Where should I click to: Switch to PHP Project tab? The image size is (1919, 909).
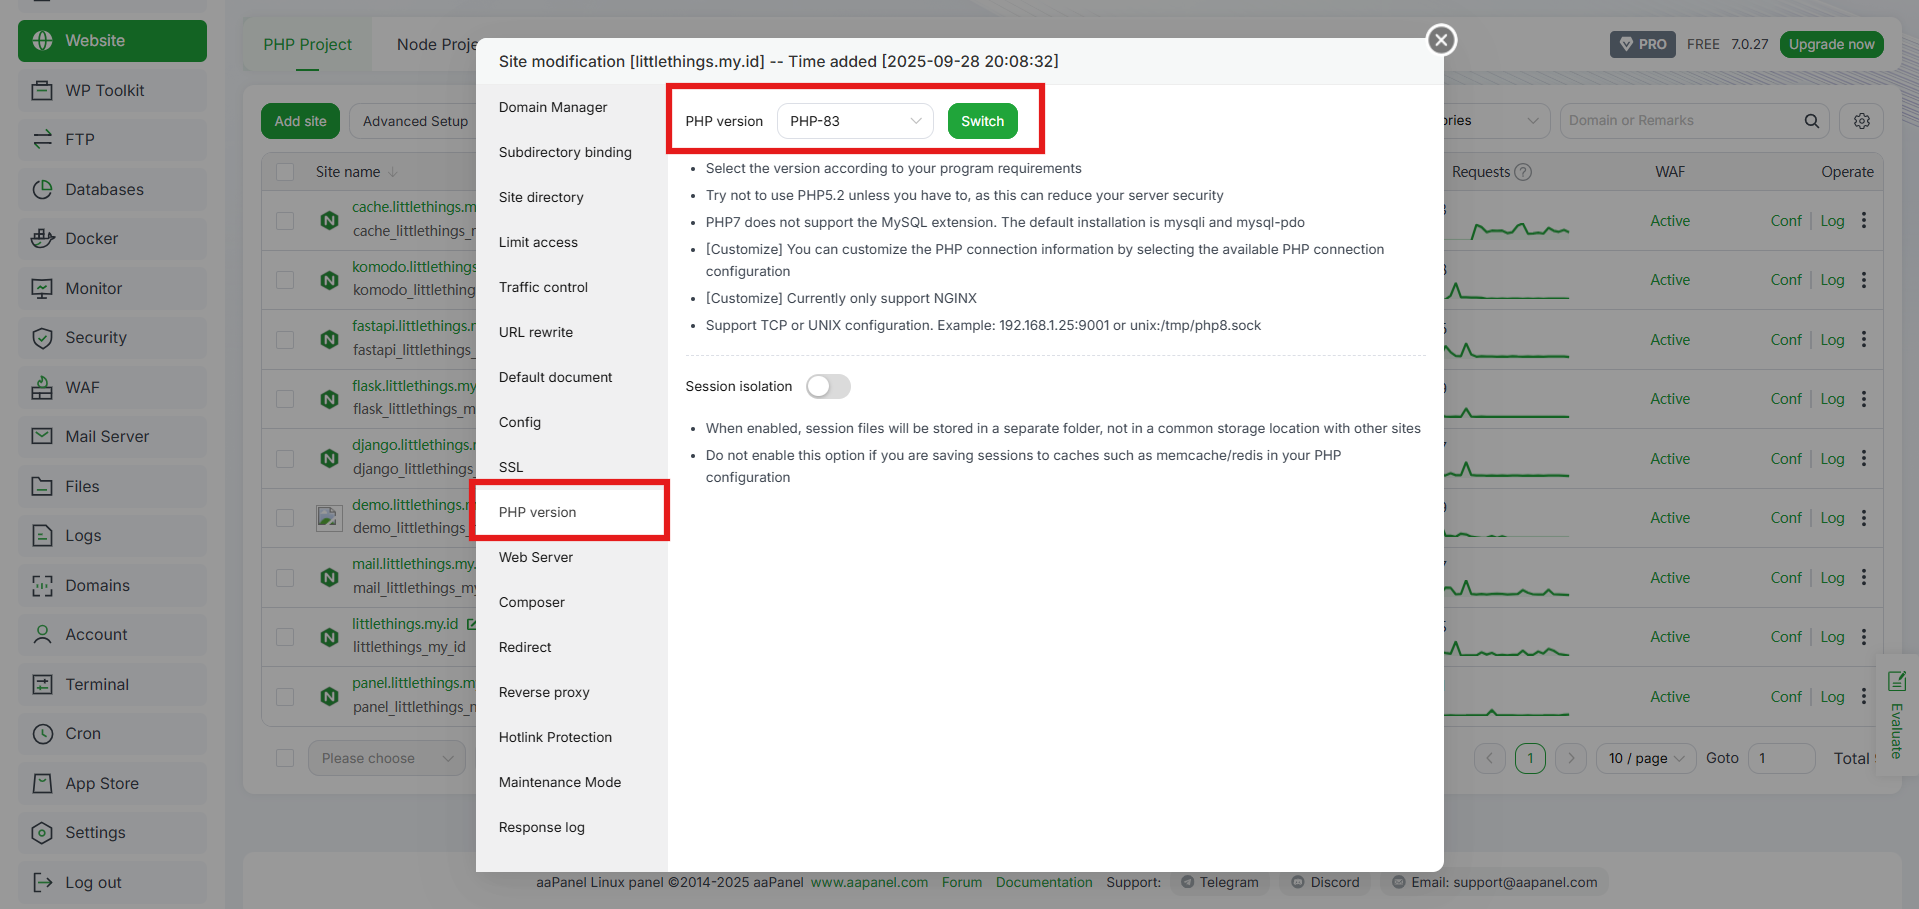click(308, 45)
